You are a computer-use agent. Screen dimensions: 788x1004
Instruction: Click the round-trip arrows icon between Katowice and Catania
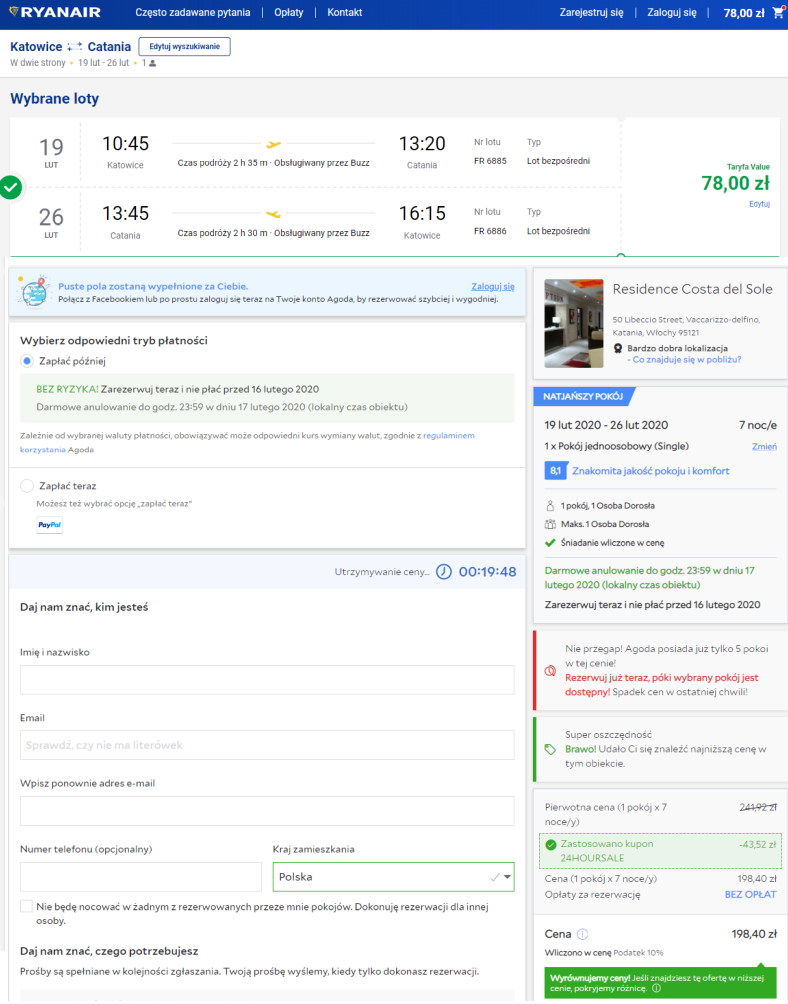(75, 46)
